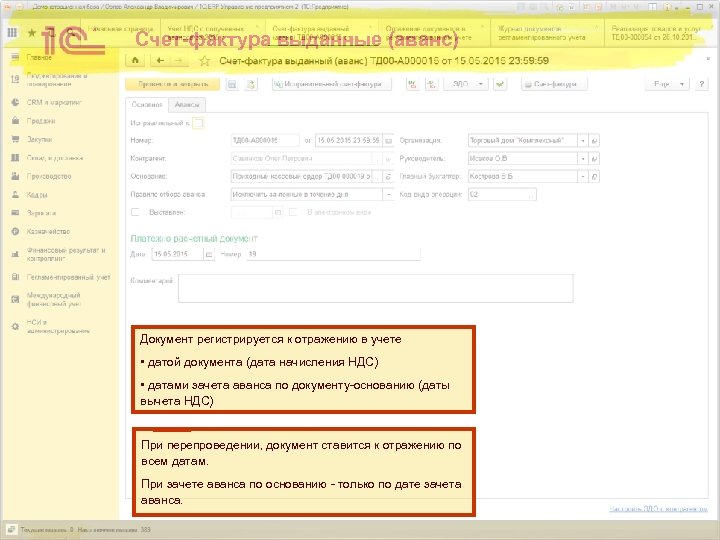Click the Комментарий text field
Screen dimensions: 720x540
tap(376, 288)
